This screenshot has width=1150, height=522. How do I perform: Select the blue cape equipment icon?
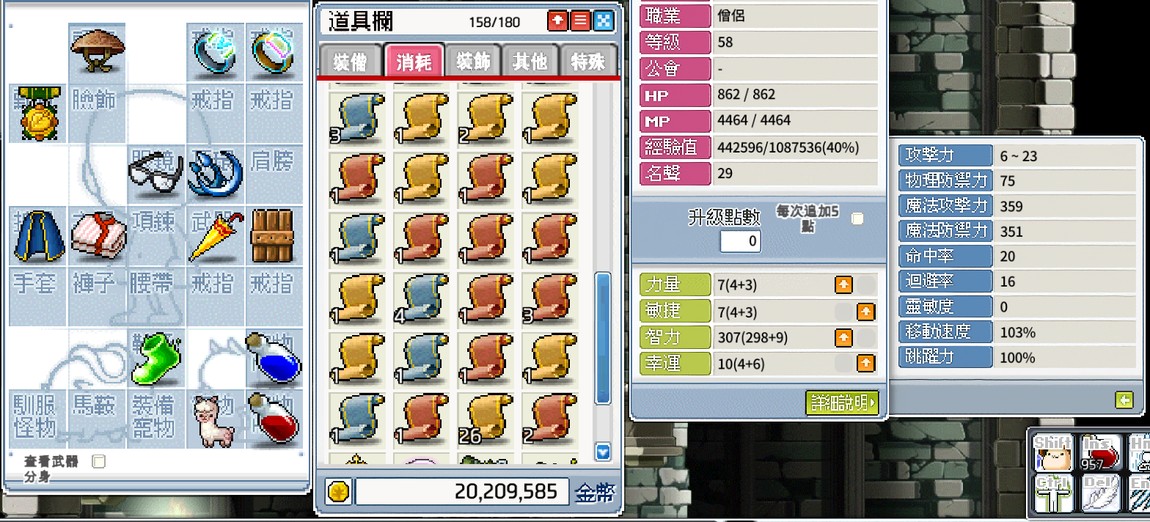[40, 236]
